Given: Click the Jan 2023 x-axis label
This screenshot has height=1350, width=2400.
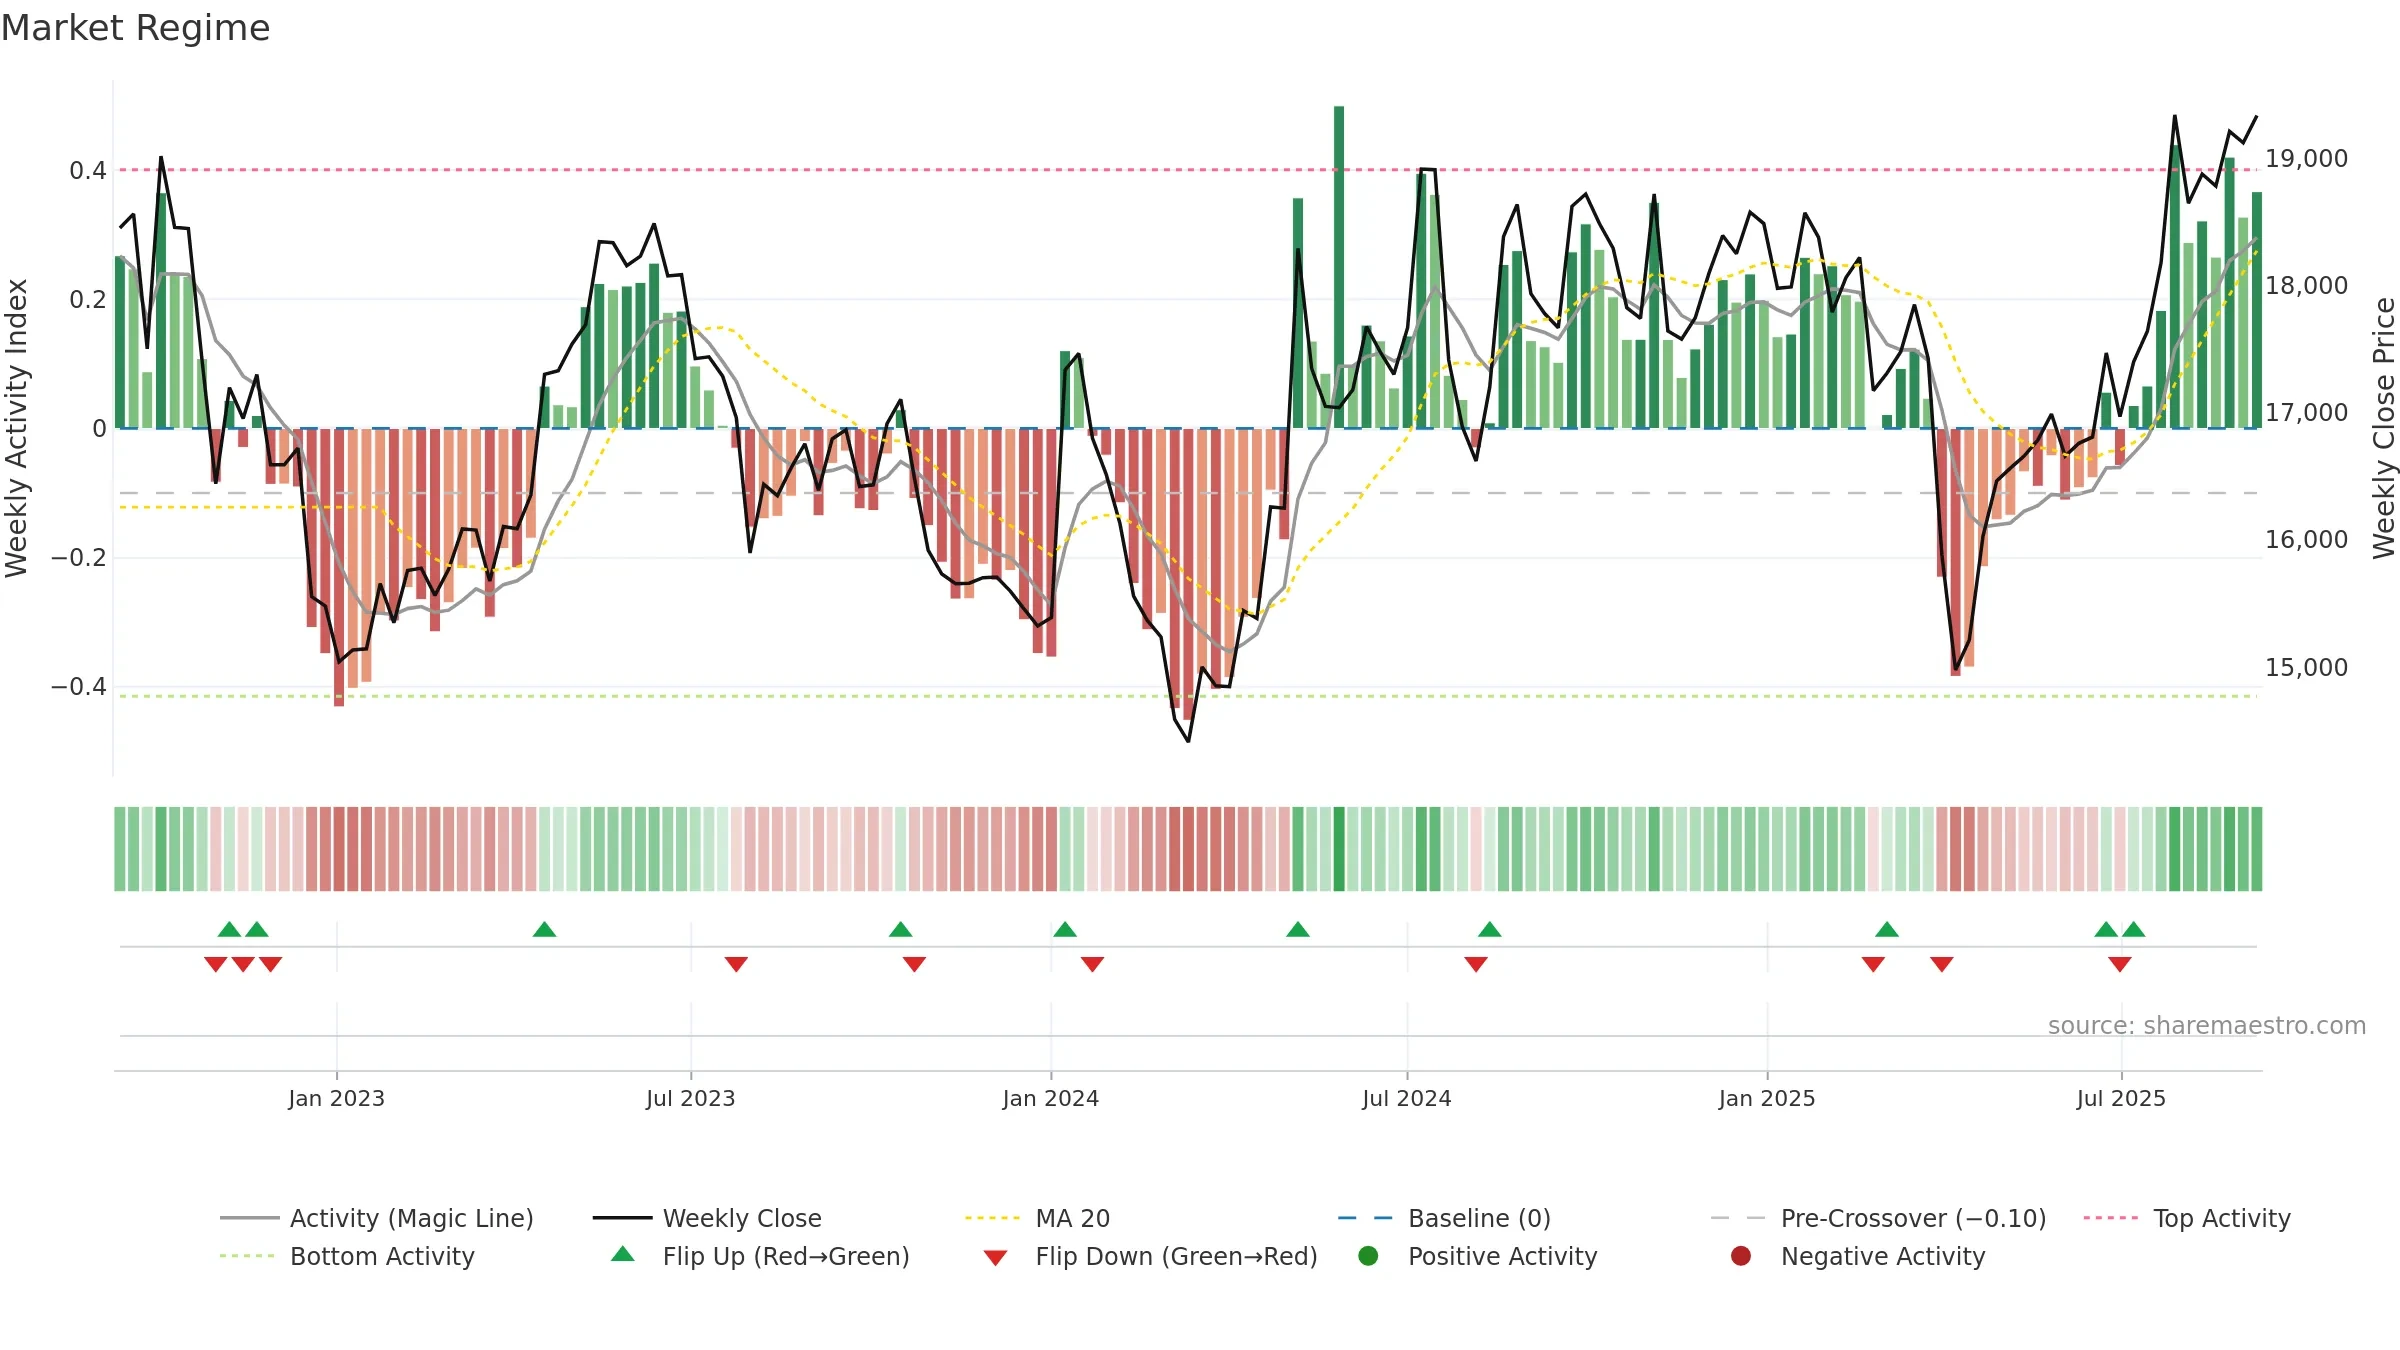Looking at the screenshot, I should [x=337, y=1098].
